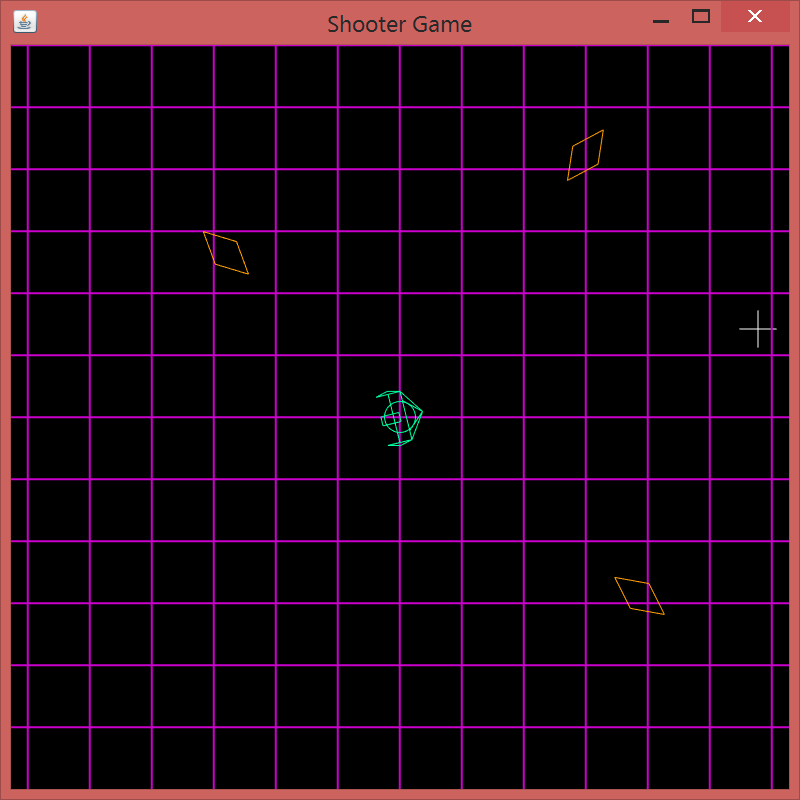Shoot the orange diamond enemy at bottom right
800x800 pixels.
639,596
